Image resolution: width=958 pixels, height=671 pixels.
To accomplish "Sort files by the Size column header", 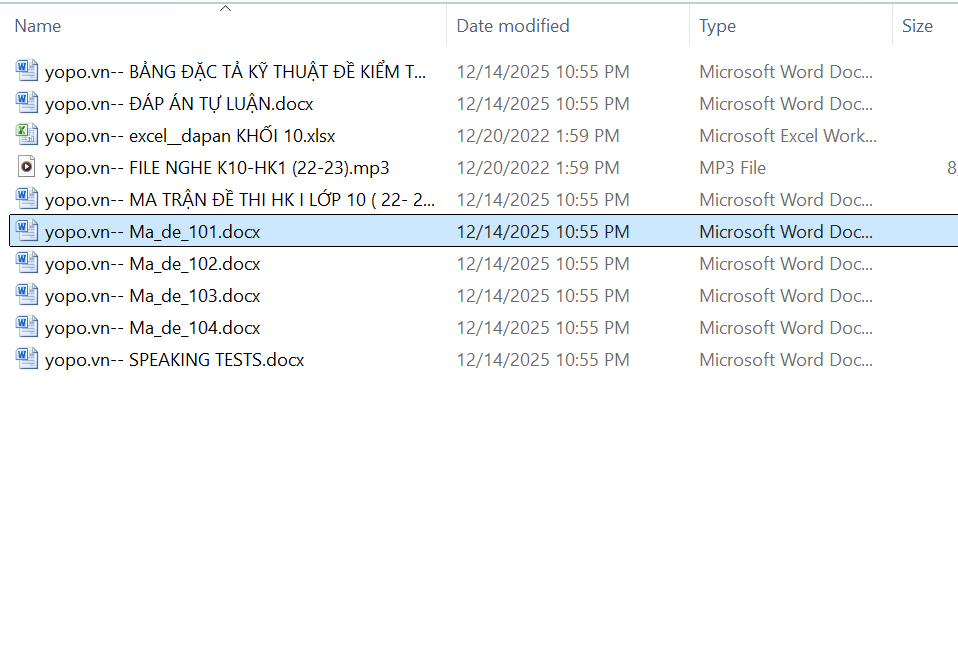I will [916, 26].
